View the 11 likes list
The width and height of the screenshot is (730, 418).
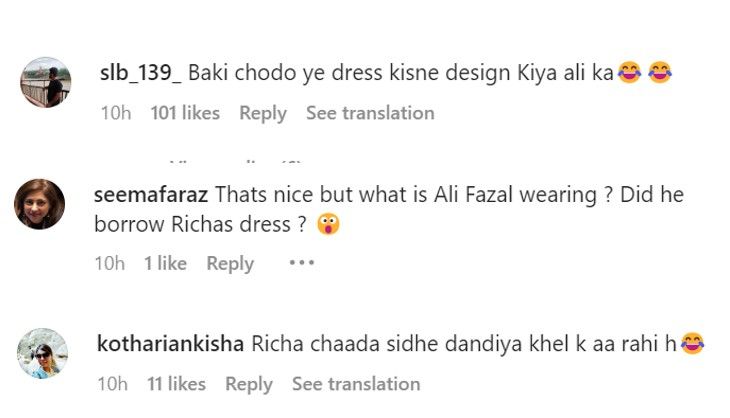click(178, 384)
